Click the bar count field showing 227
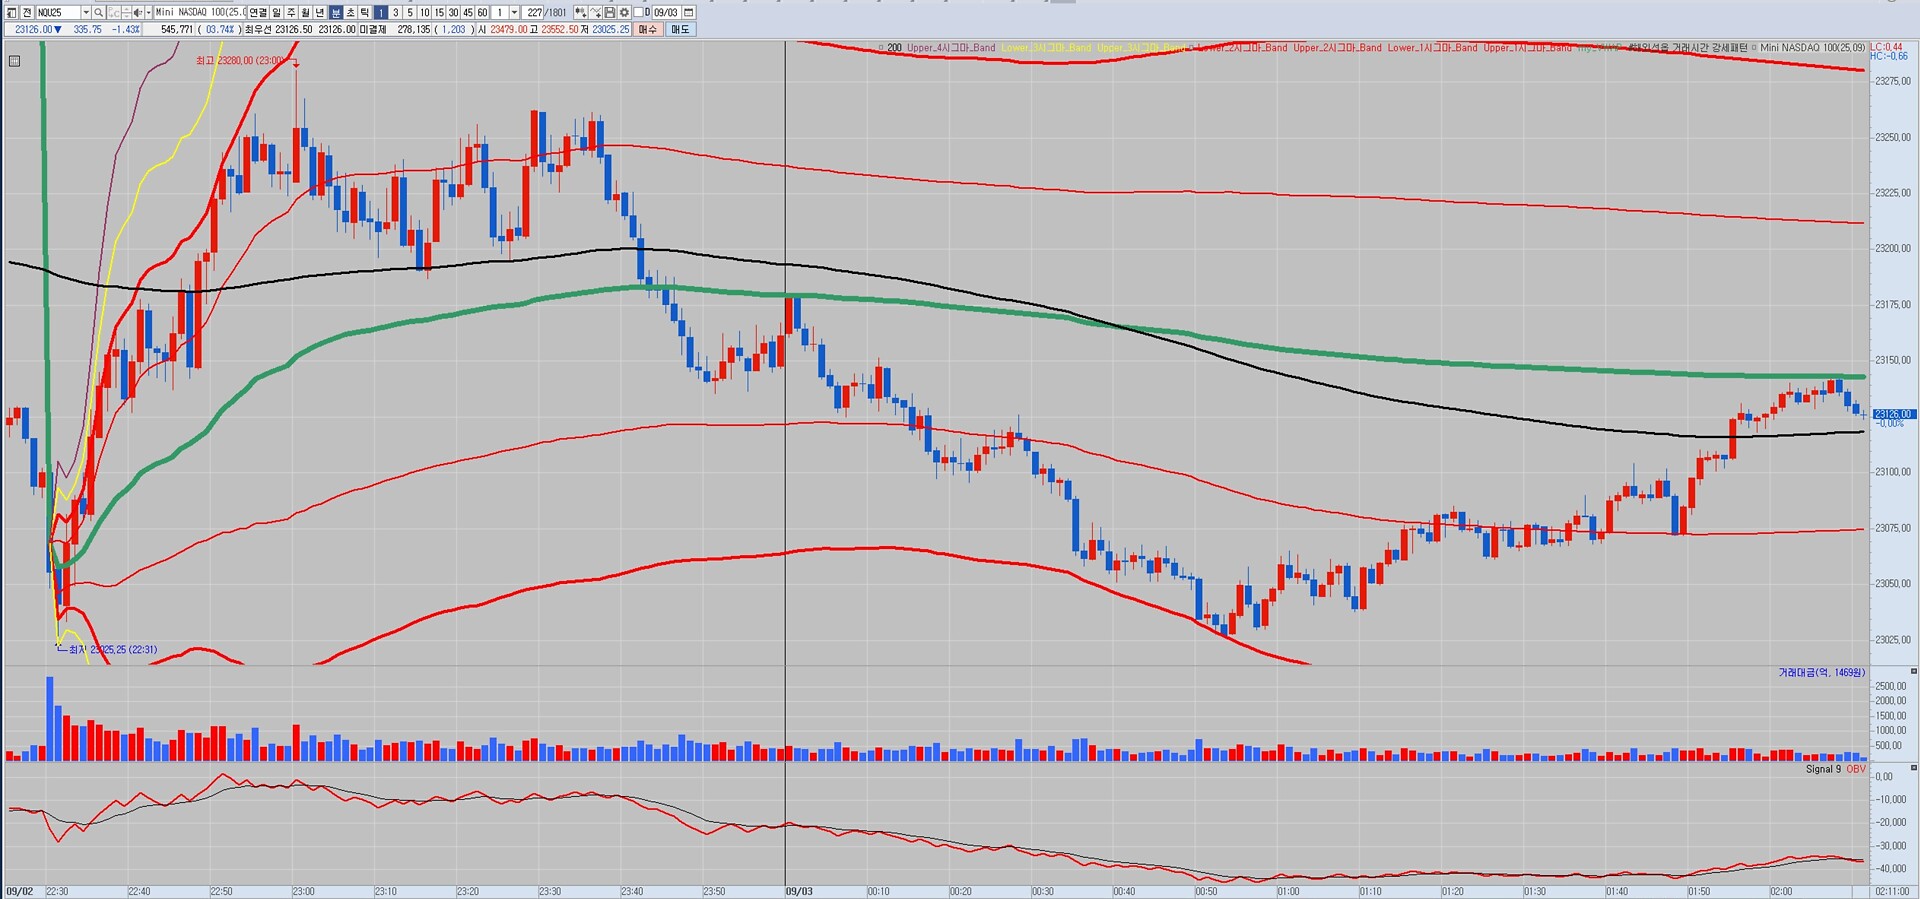The width and height of the screenshot is (1920, 899). pos(535,13)
